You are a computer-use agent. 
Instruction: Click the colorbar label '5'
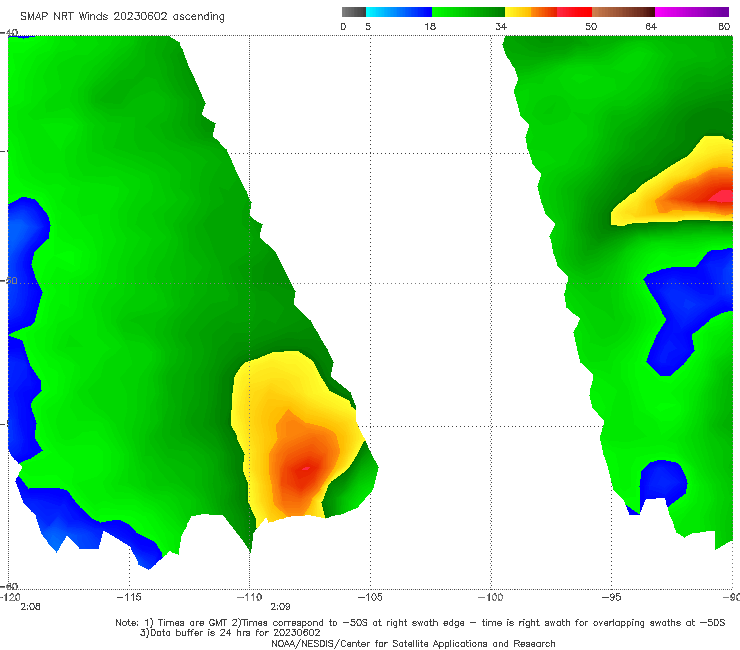pyautogui.click(x=368, y=26)
